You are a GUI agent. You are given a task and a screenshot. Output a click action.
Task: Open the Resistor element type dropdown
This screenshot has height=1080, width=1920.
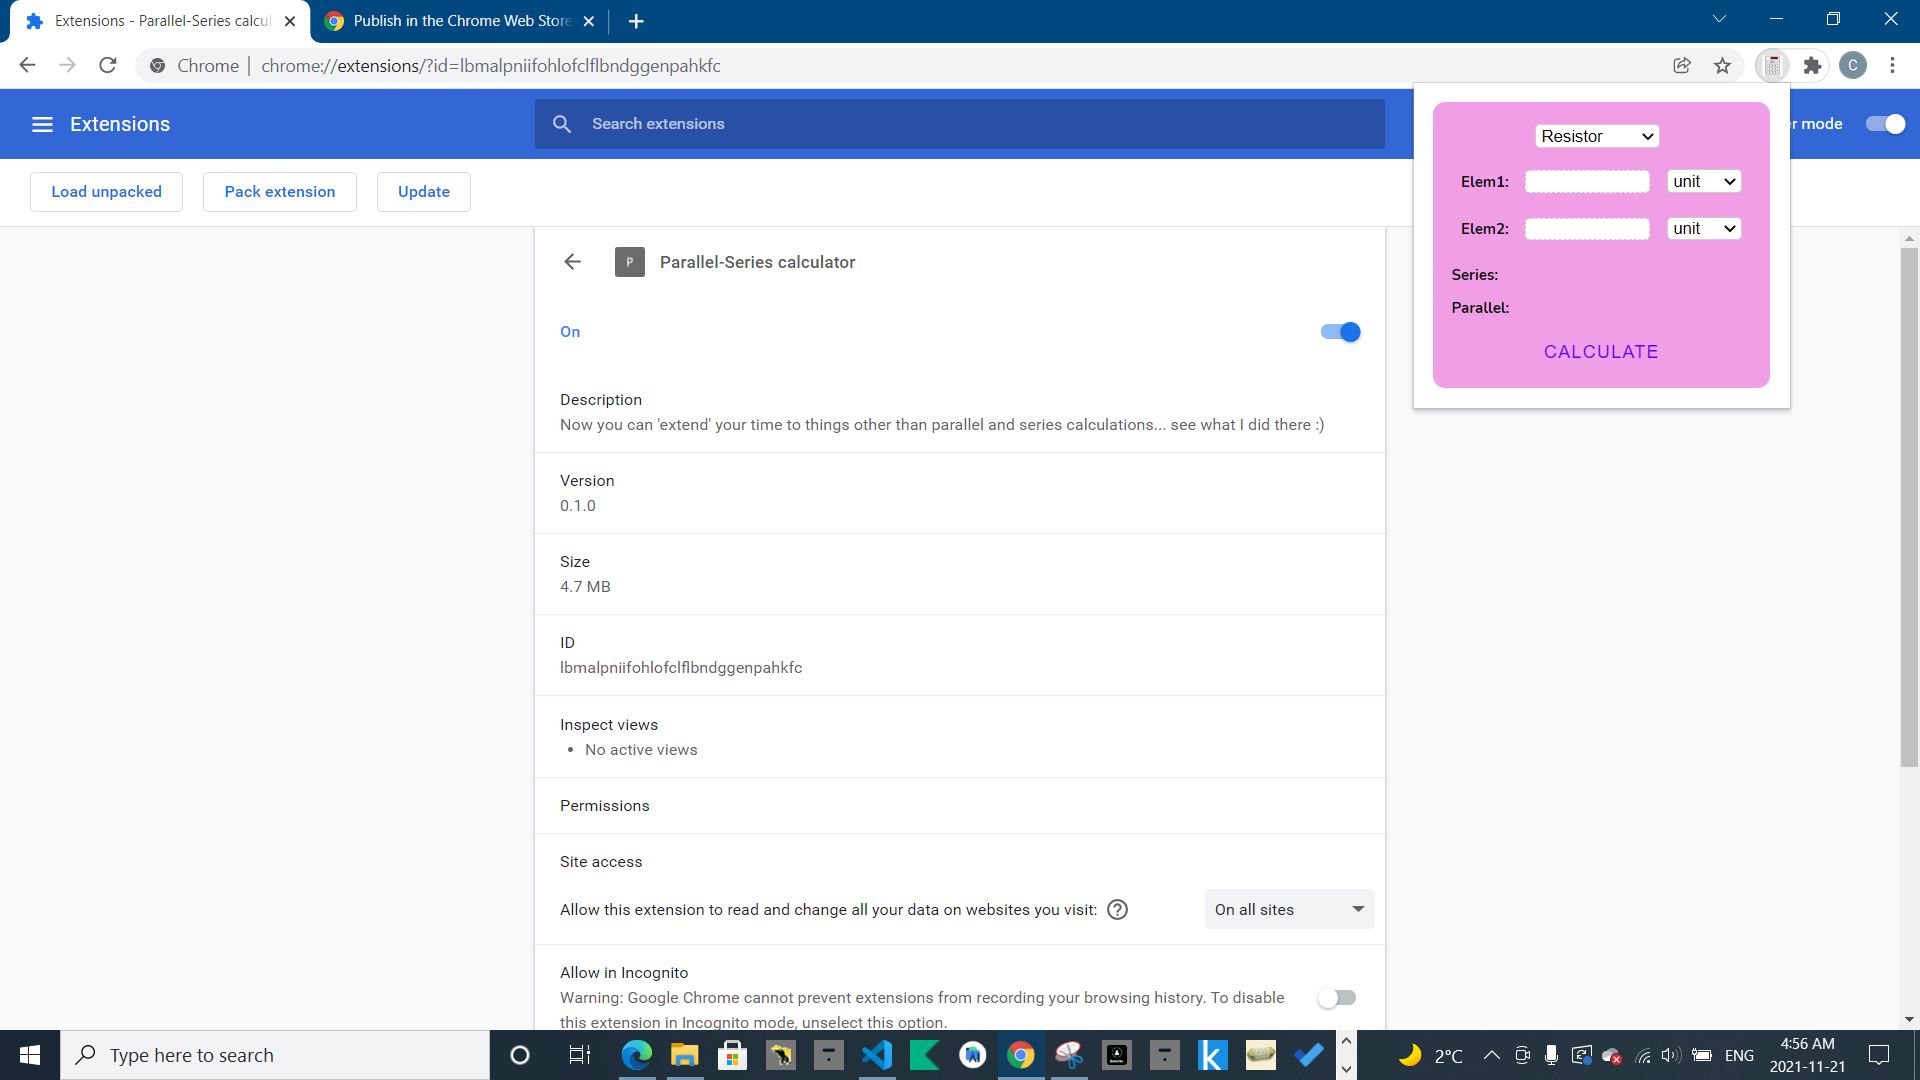tap(1597, 136)
